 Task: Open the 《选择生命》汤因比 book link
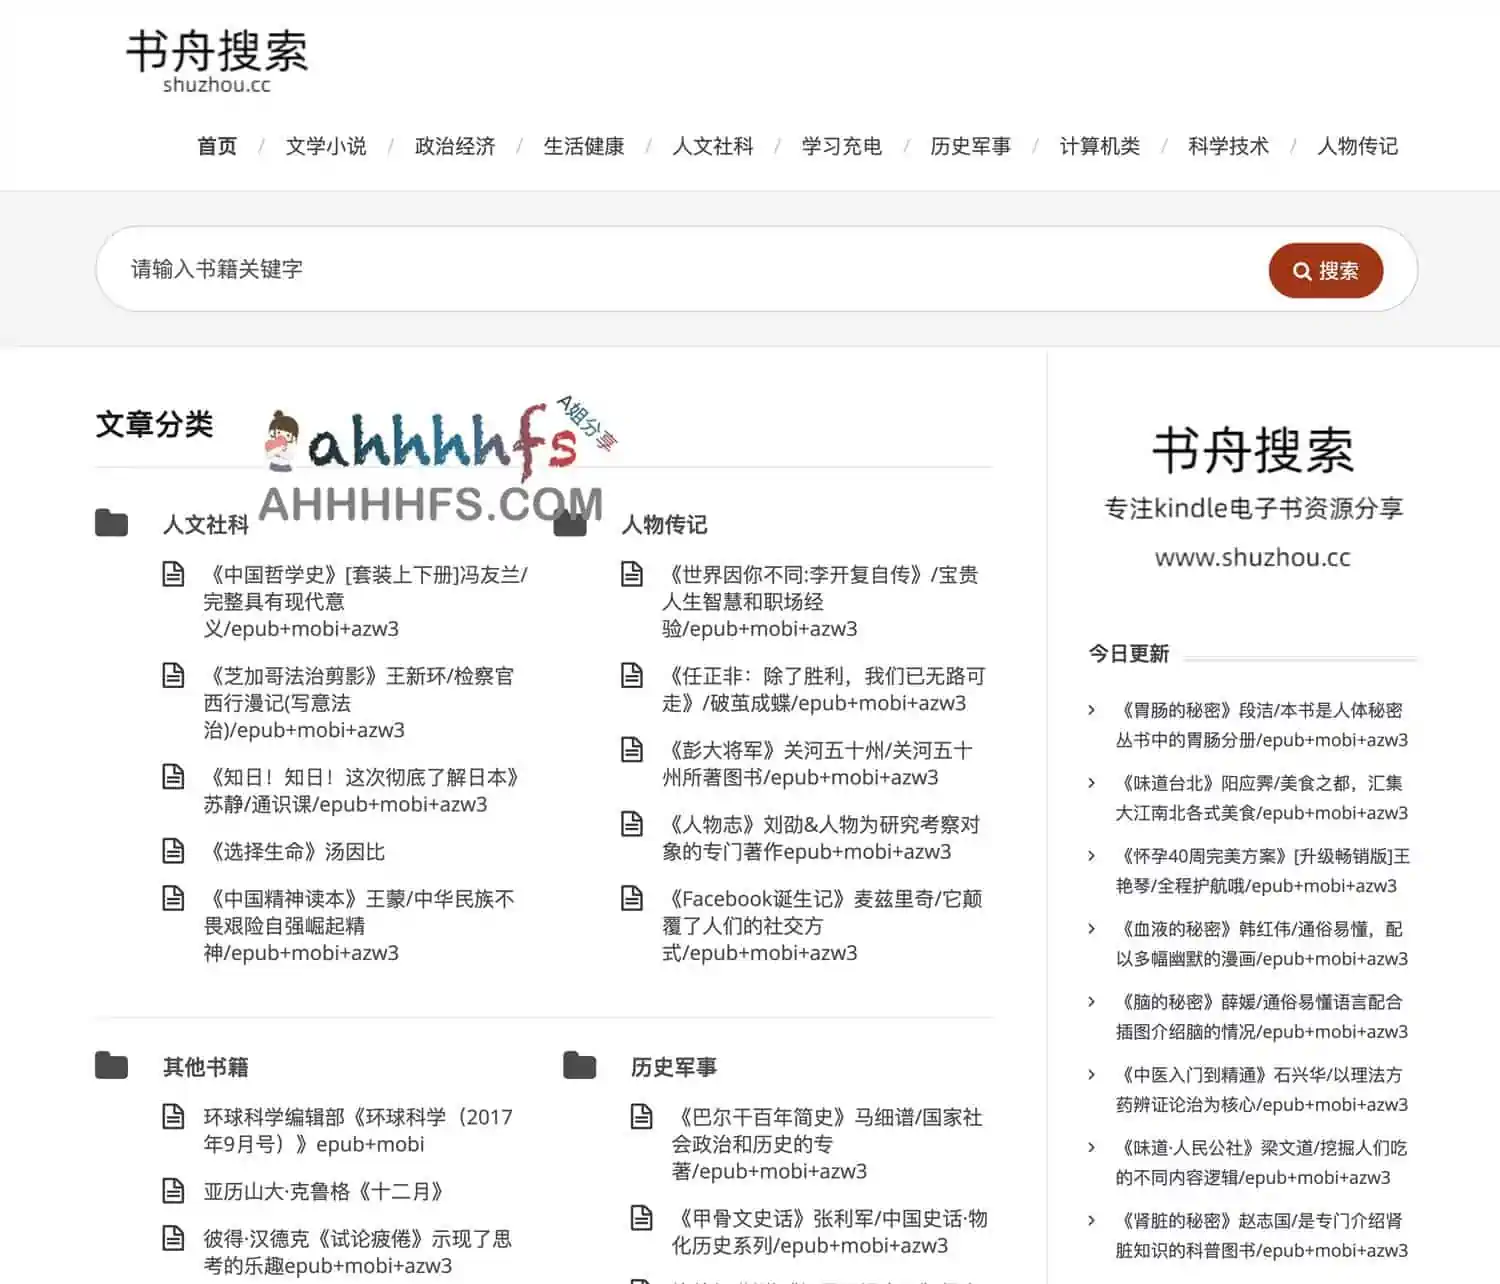pos(297,851)
